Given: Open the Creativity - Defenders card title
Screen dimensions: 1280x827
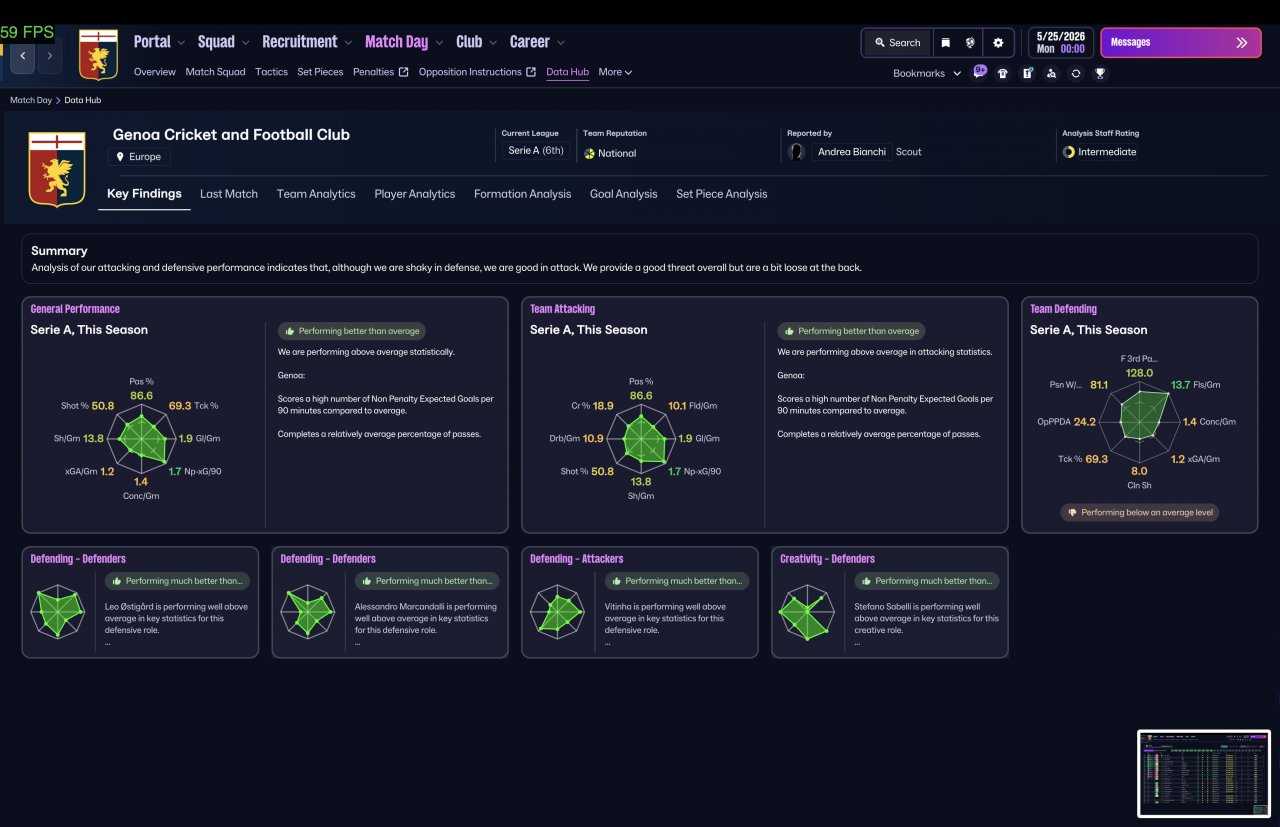Looking at the screenshot, I should (828, 559).
